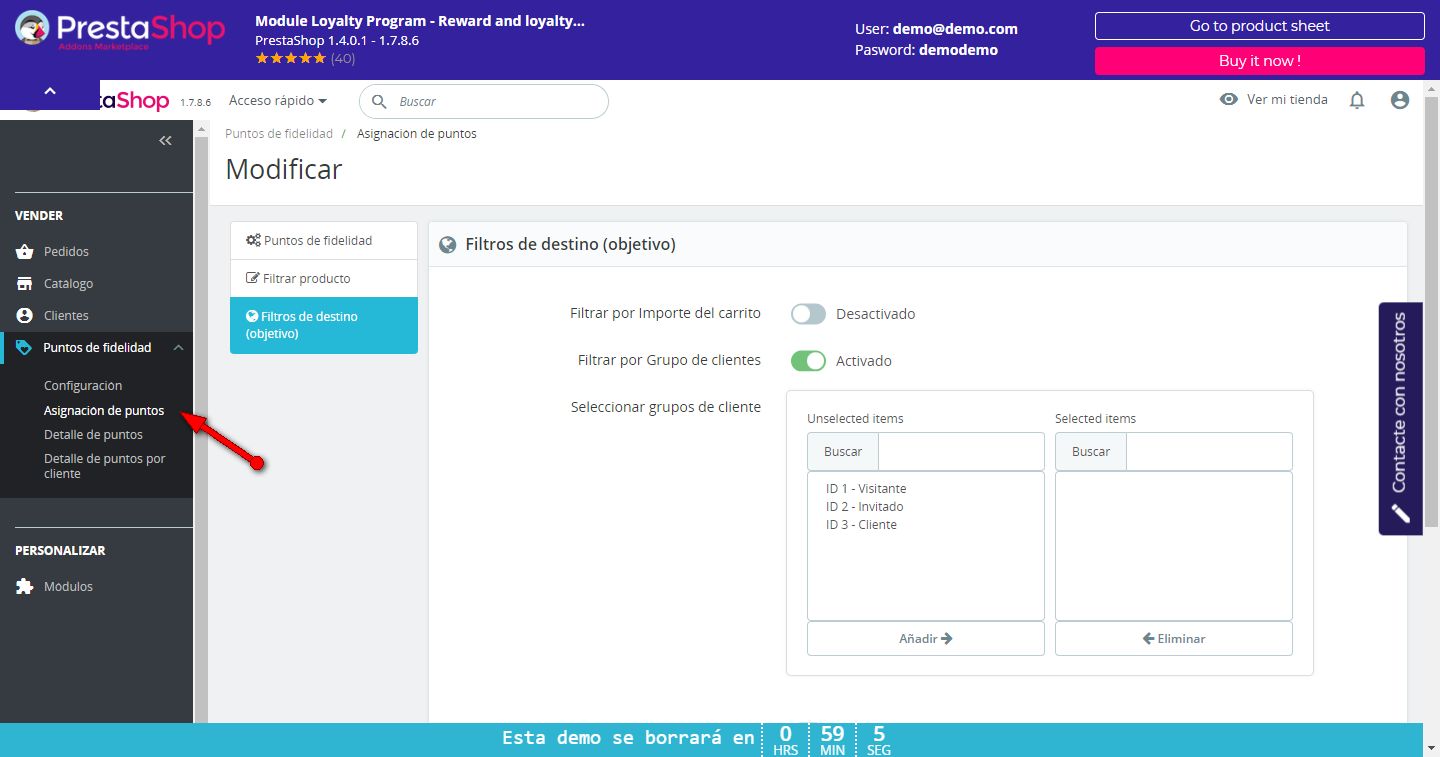Click the product star rating
This screenshot has height=757, width=1440.
[291, 59]
